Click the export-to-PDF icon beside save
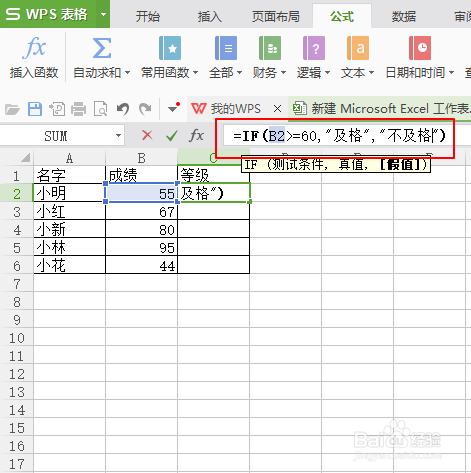The height and width of the screenshot is (473, 471). tap(57, 109)
